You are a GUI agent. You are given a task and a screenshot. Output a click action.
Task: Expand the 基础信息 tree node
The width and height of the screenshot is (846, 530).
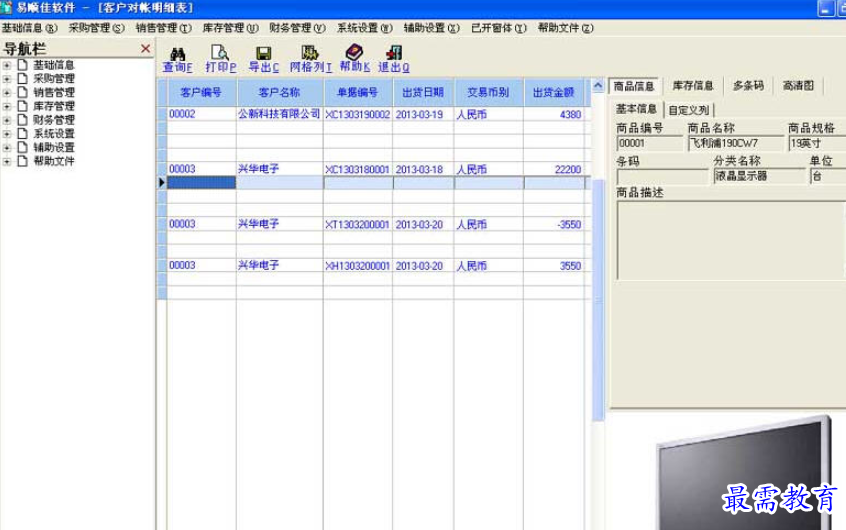pos(6,65)
